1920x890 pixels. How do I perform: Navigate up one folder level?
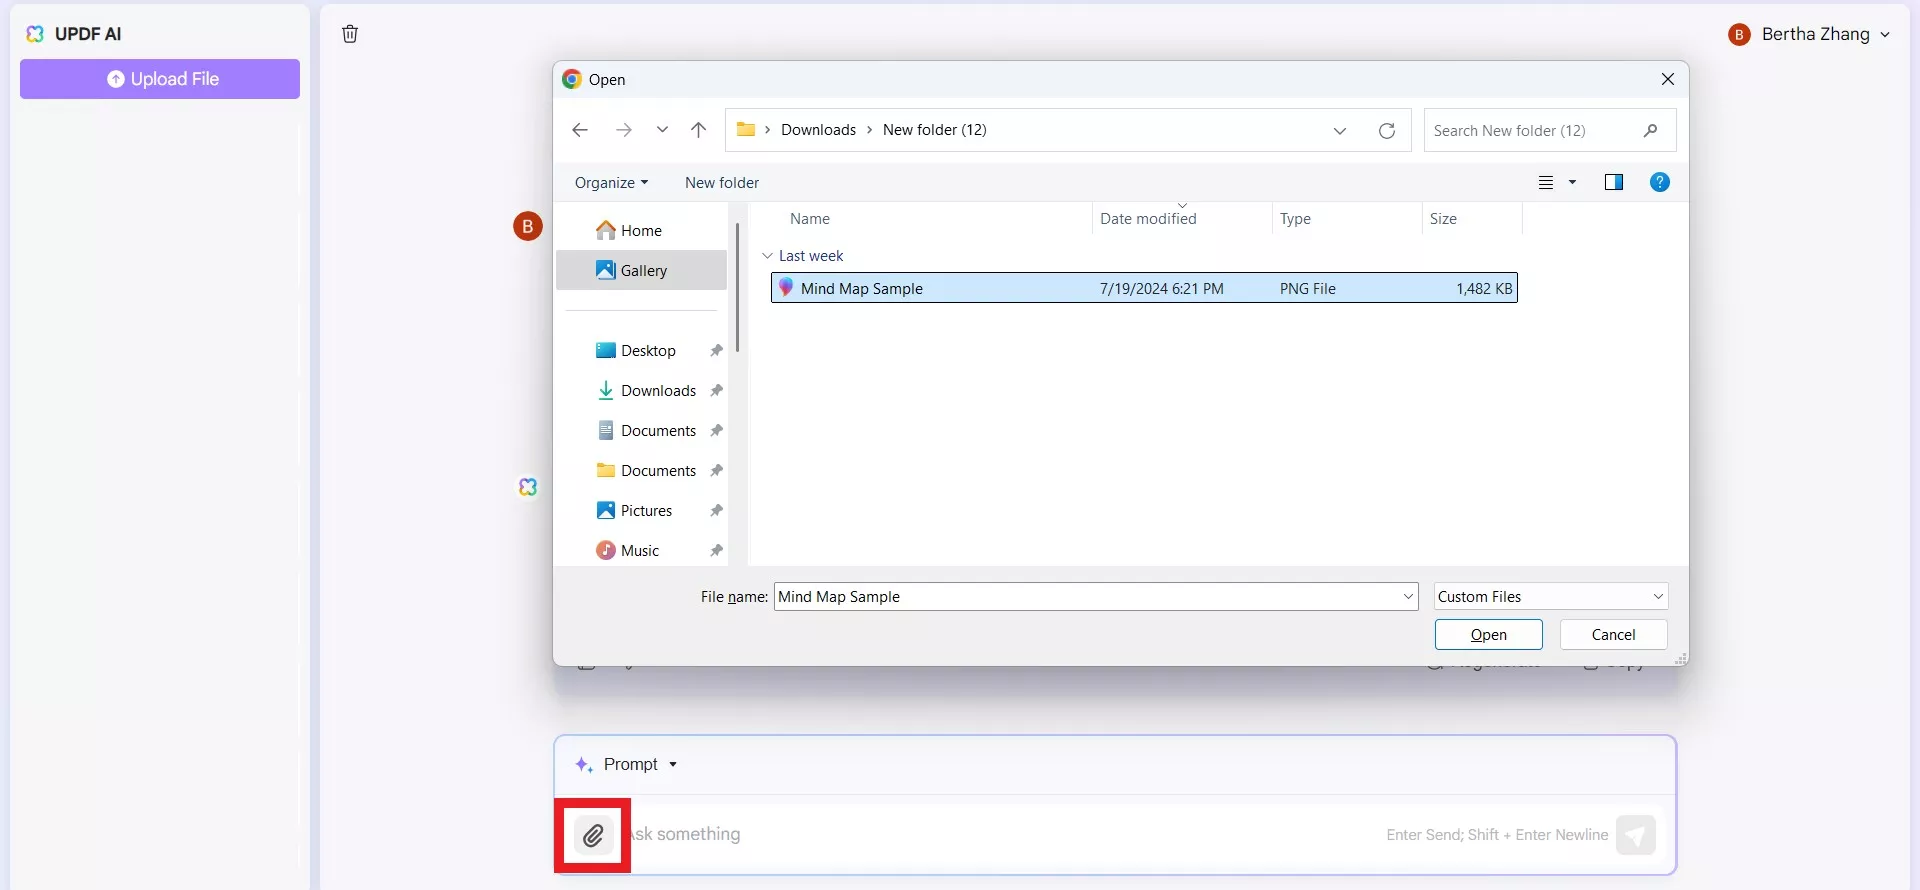[698, 130]
